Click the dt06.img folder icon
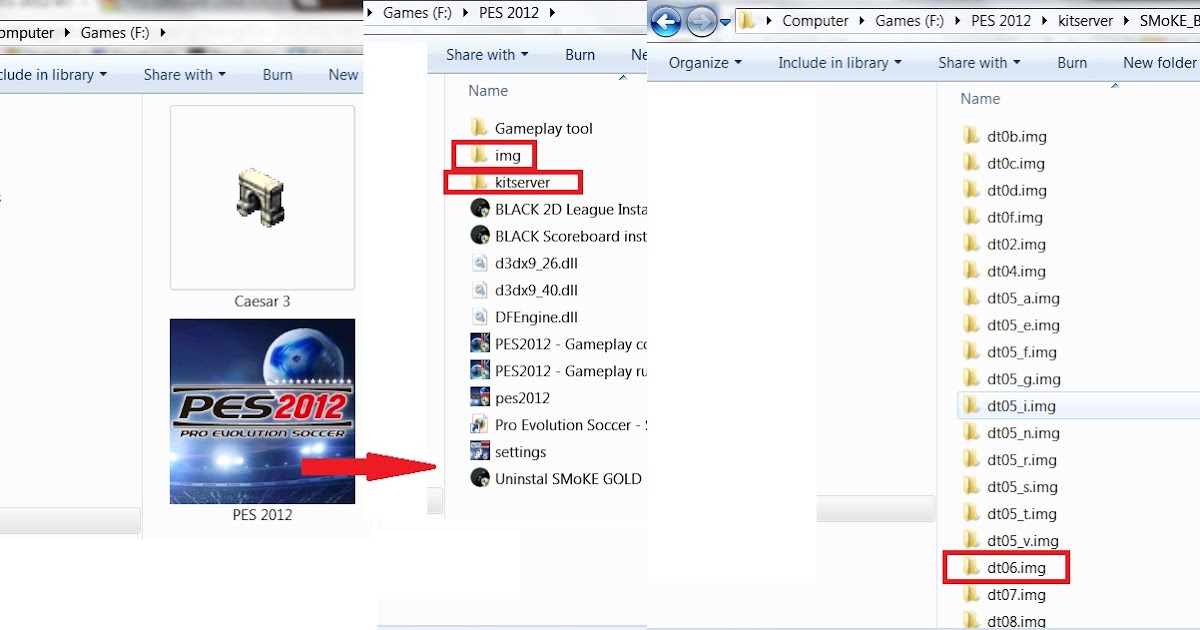The height and width of the screenshot is (630, 1200). (x=971, y=568)
